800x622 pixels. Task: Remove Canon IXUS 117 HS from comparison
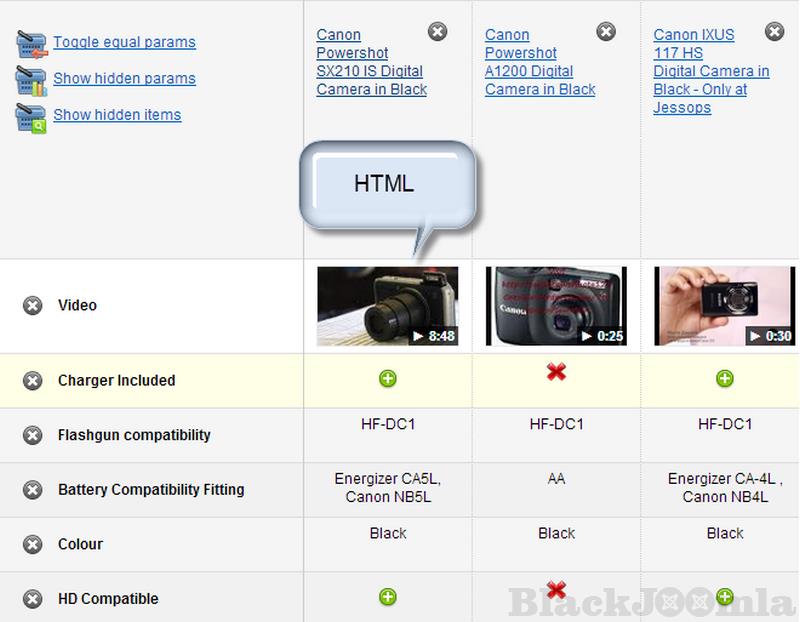coord(775,32)
